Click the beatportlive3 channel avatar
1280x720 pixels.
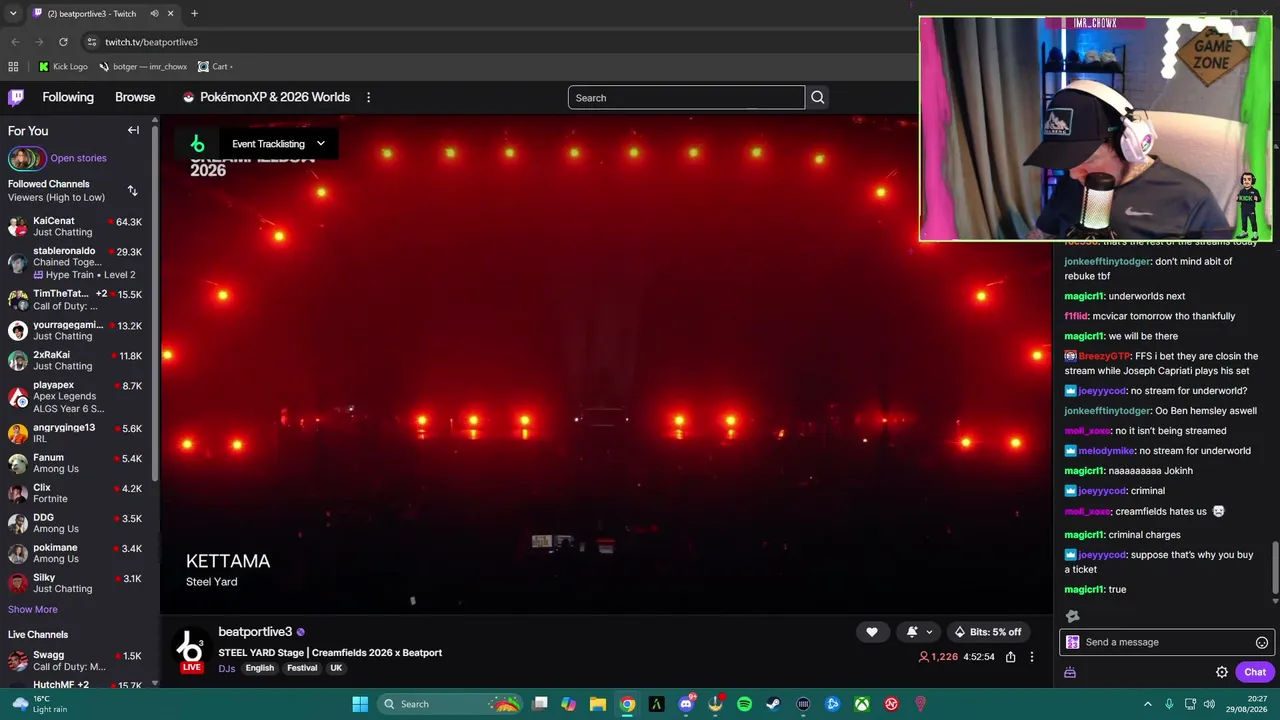pyautogui.click(x=190, y=648)
